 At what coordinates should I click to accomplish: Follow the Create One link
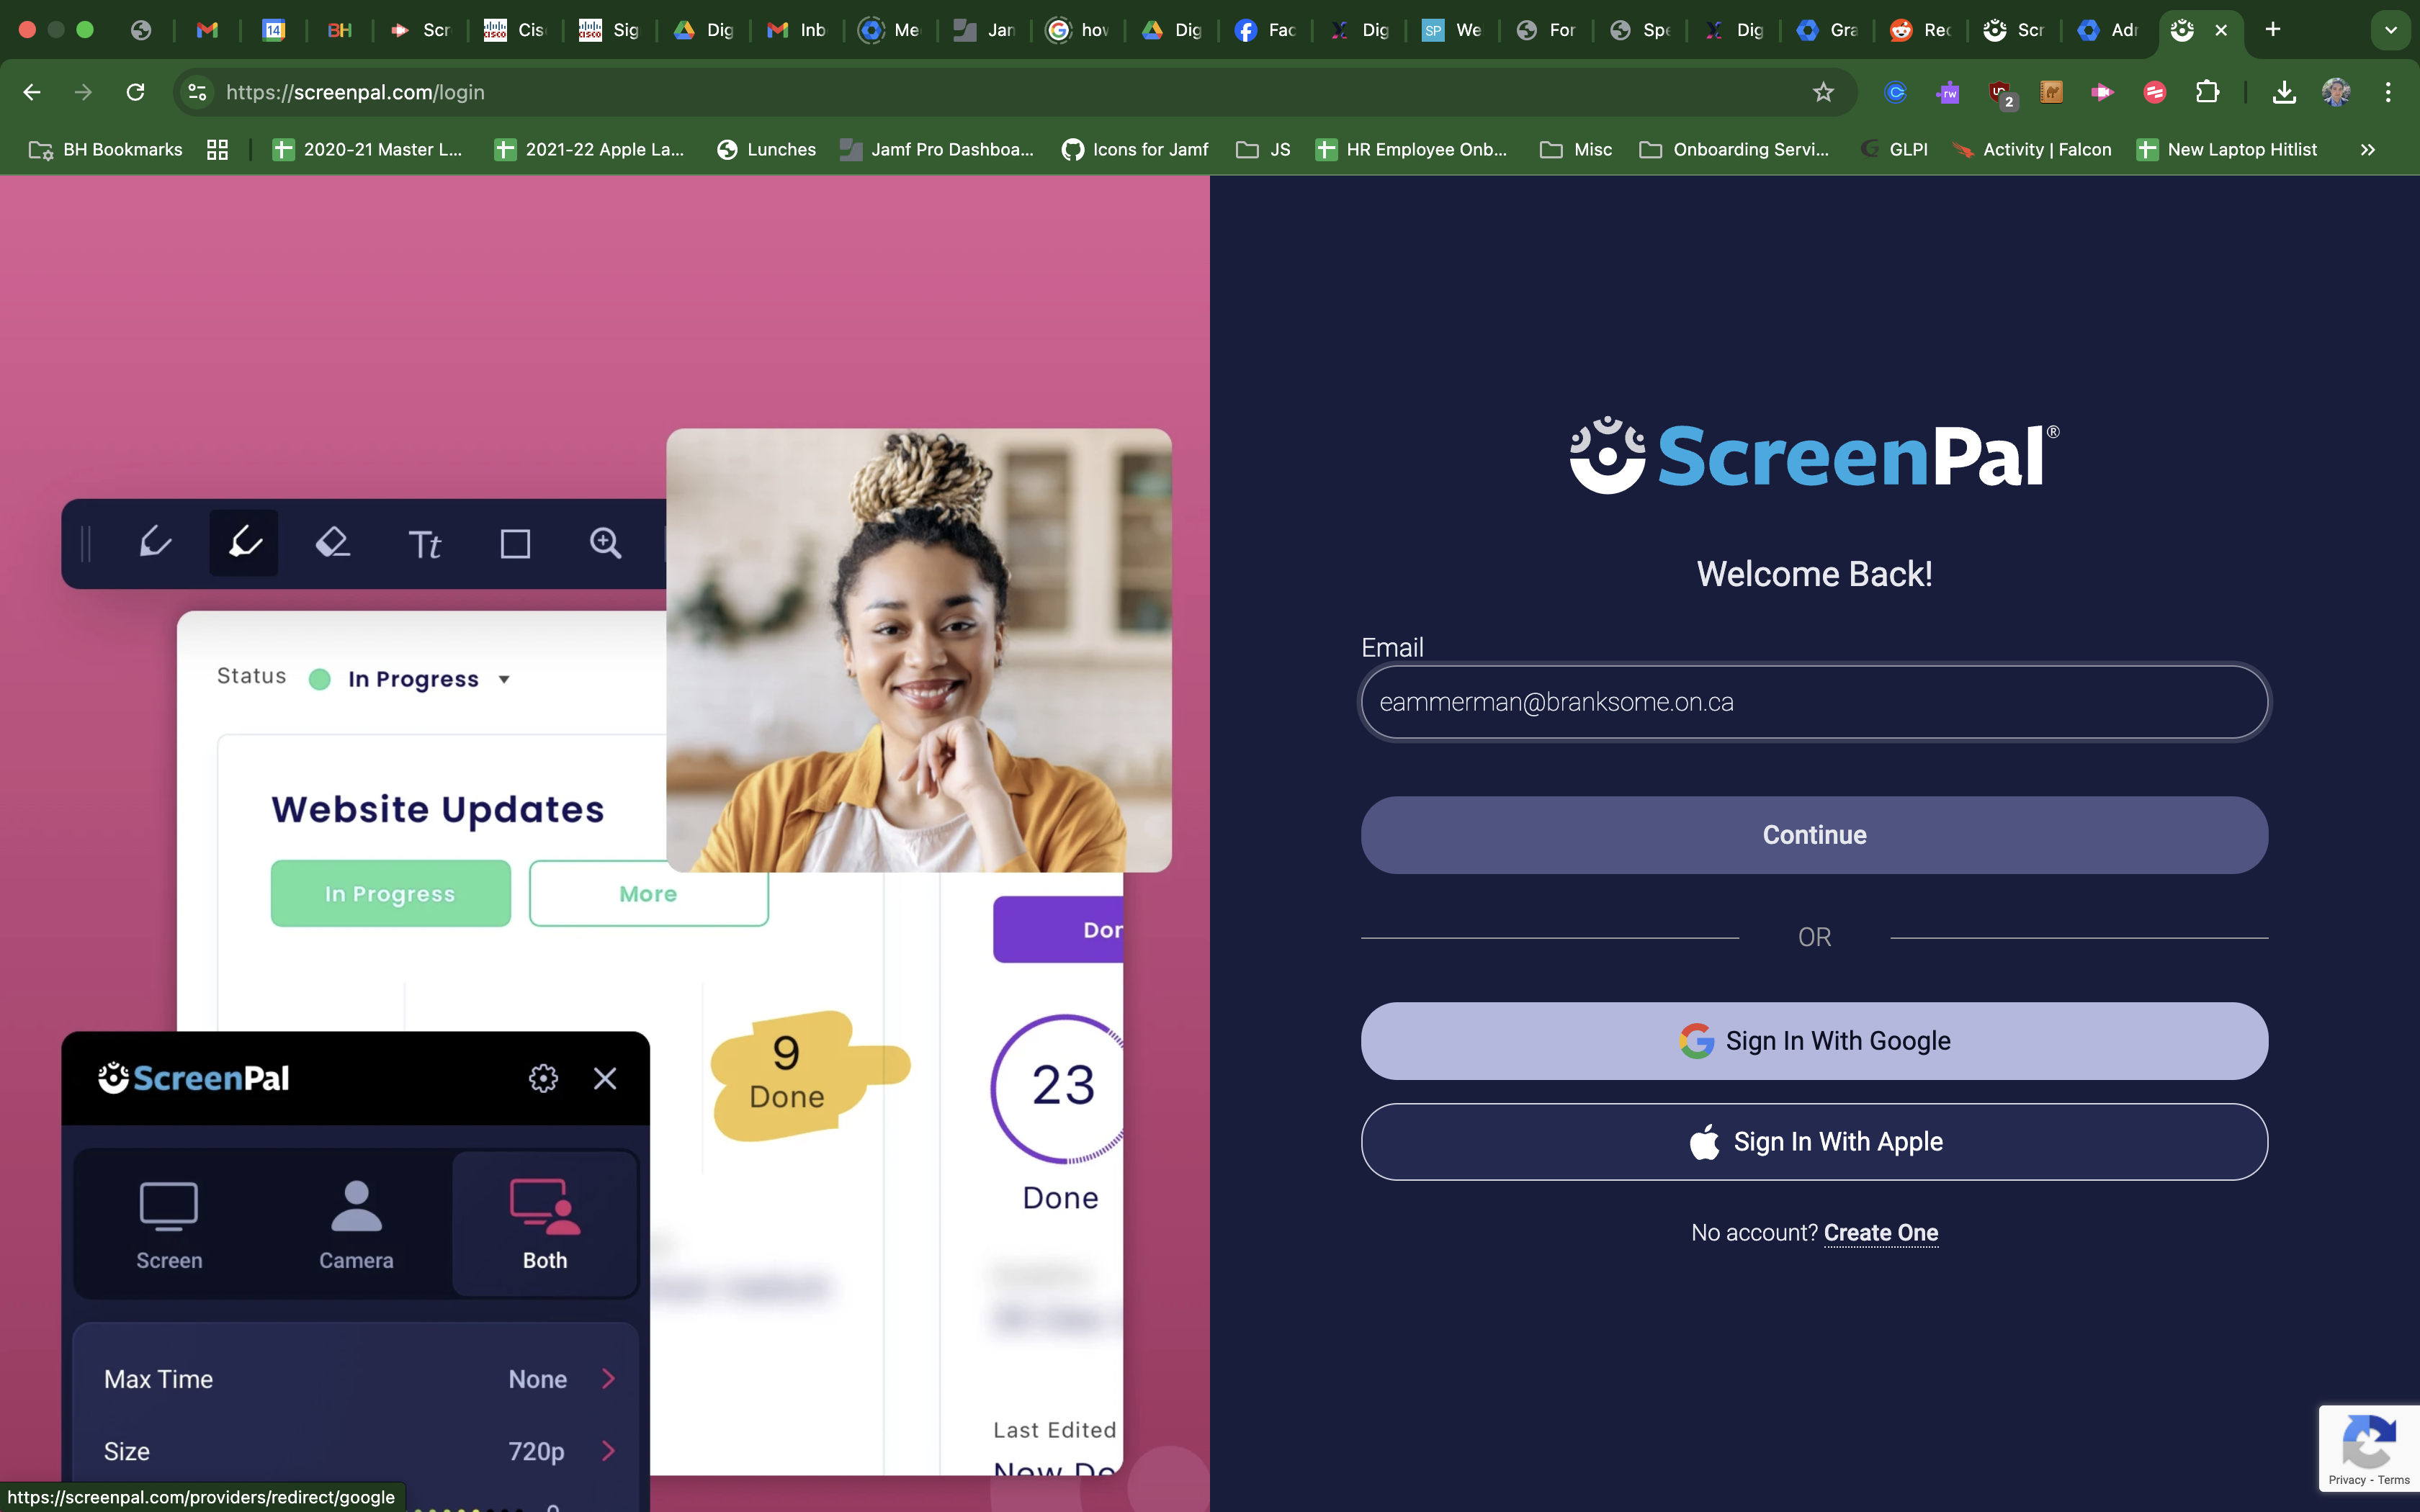point(1880,1233)
